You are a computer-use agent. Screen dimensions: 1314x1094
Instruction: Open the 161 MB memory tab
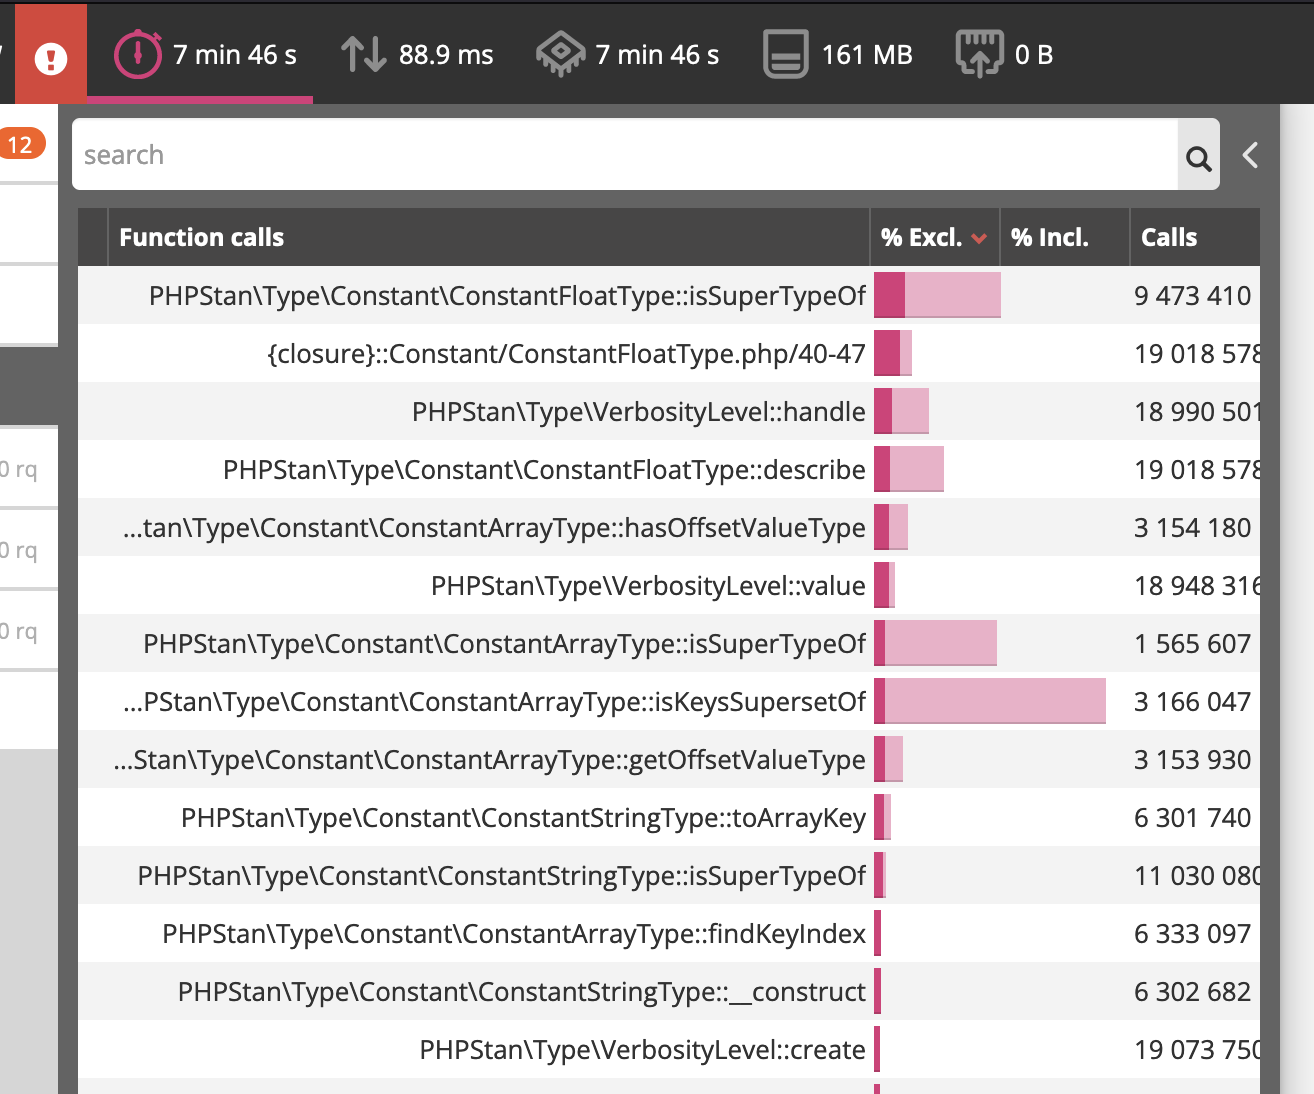839,54
